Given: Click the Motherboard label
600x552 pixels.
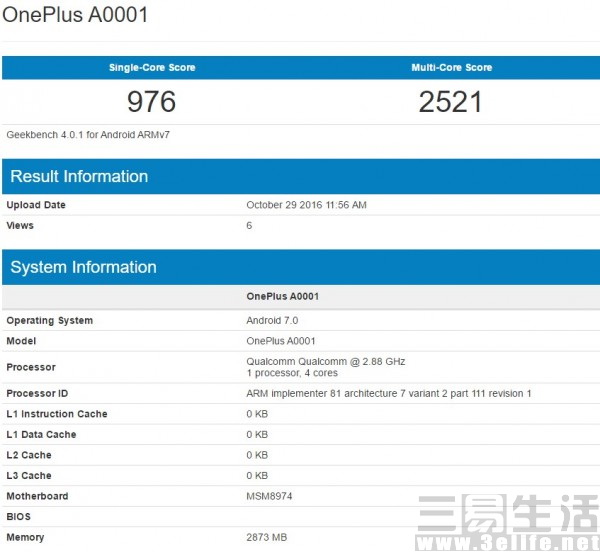Looking at the screenshot, I should click(38, 497).
